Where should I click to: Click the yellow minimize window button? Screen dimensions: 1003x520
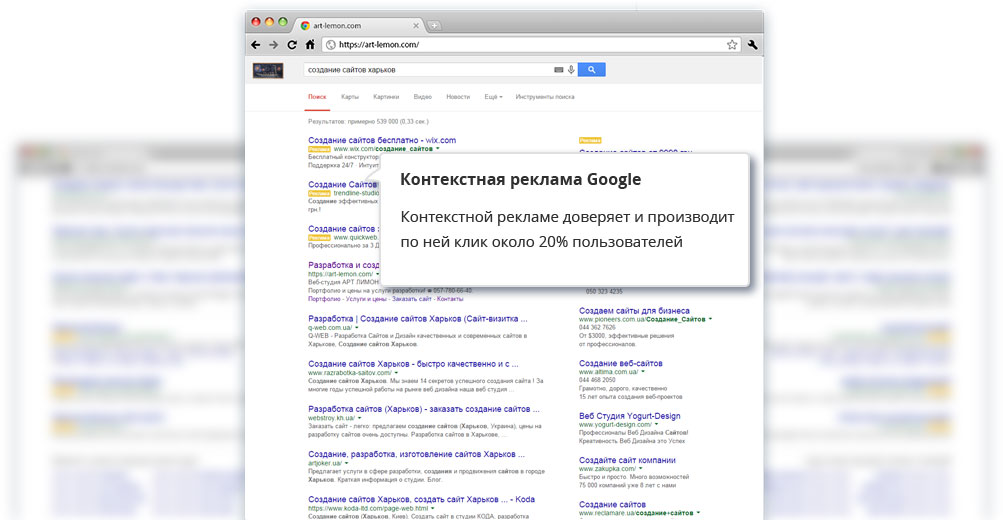click(x=269, y=22)
